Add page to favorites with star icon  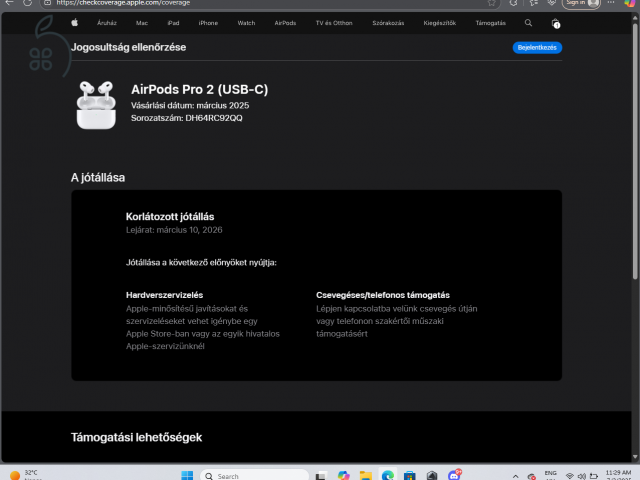pyautogui.click(x=491, y=2)
